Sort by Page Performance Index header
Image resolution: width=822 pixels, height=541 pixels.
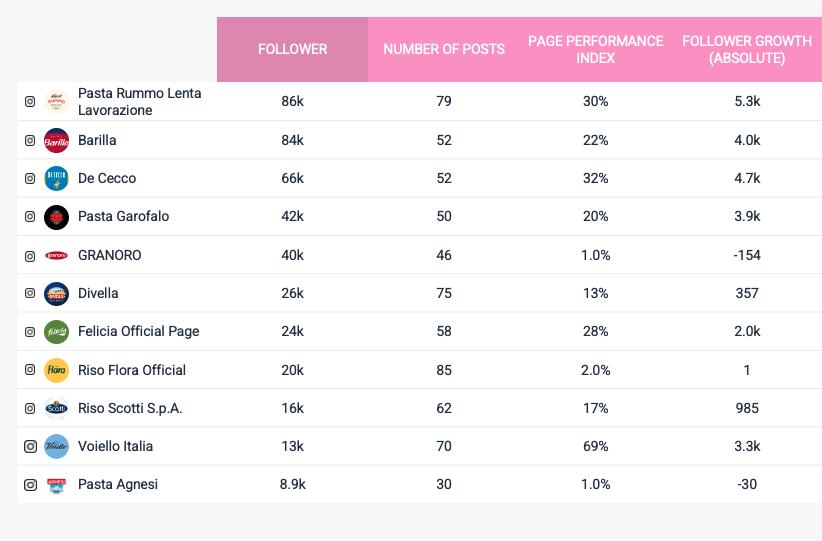(595, 49)
